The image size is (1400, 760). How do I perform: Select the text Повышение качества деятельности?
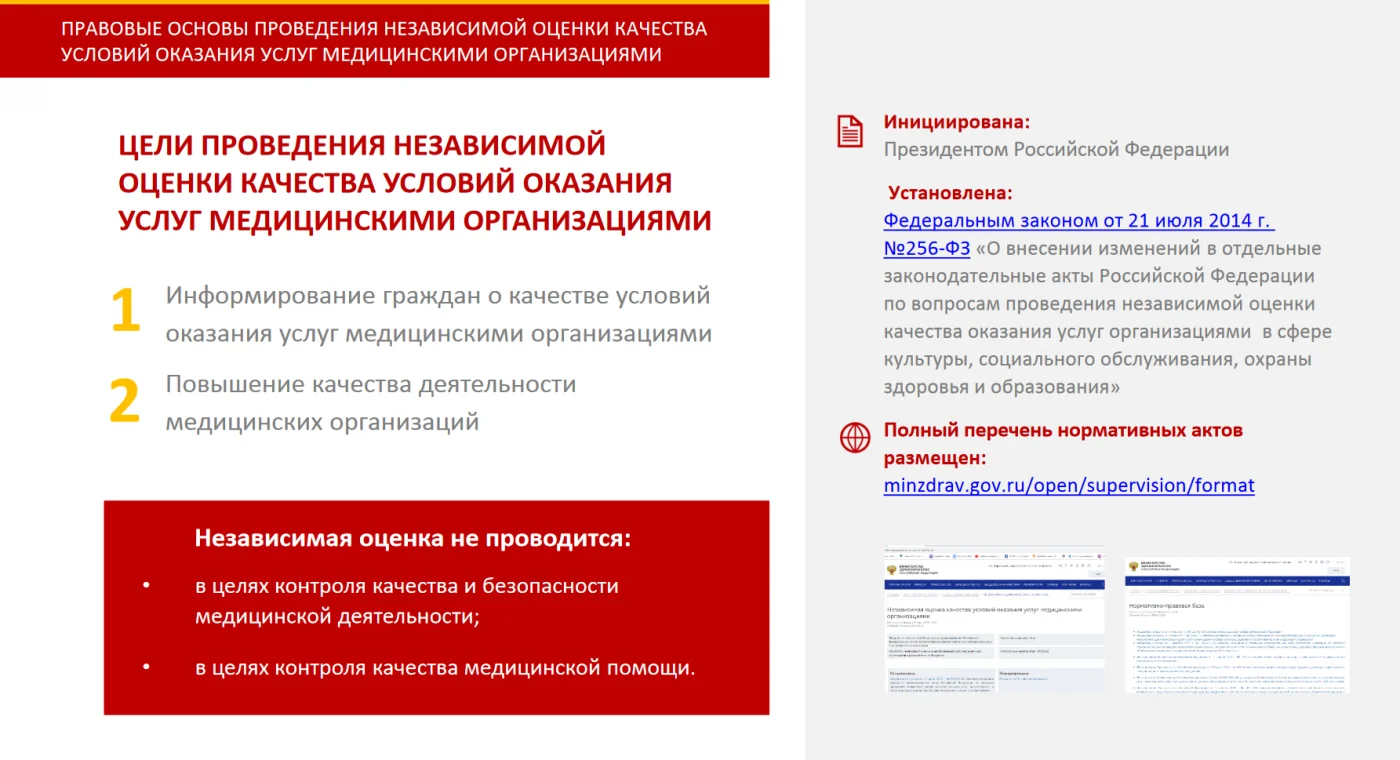click(x=370, y=384)
